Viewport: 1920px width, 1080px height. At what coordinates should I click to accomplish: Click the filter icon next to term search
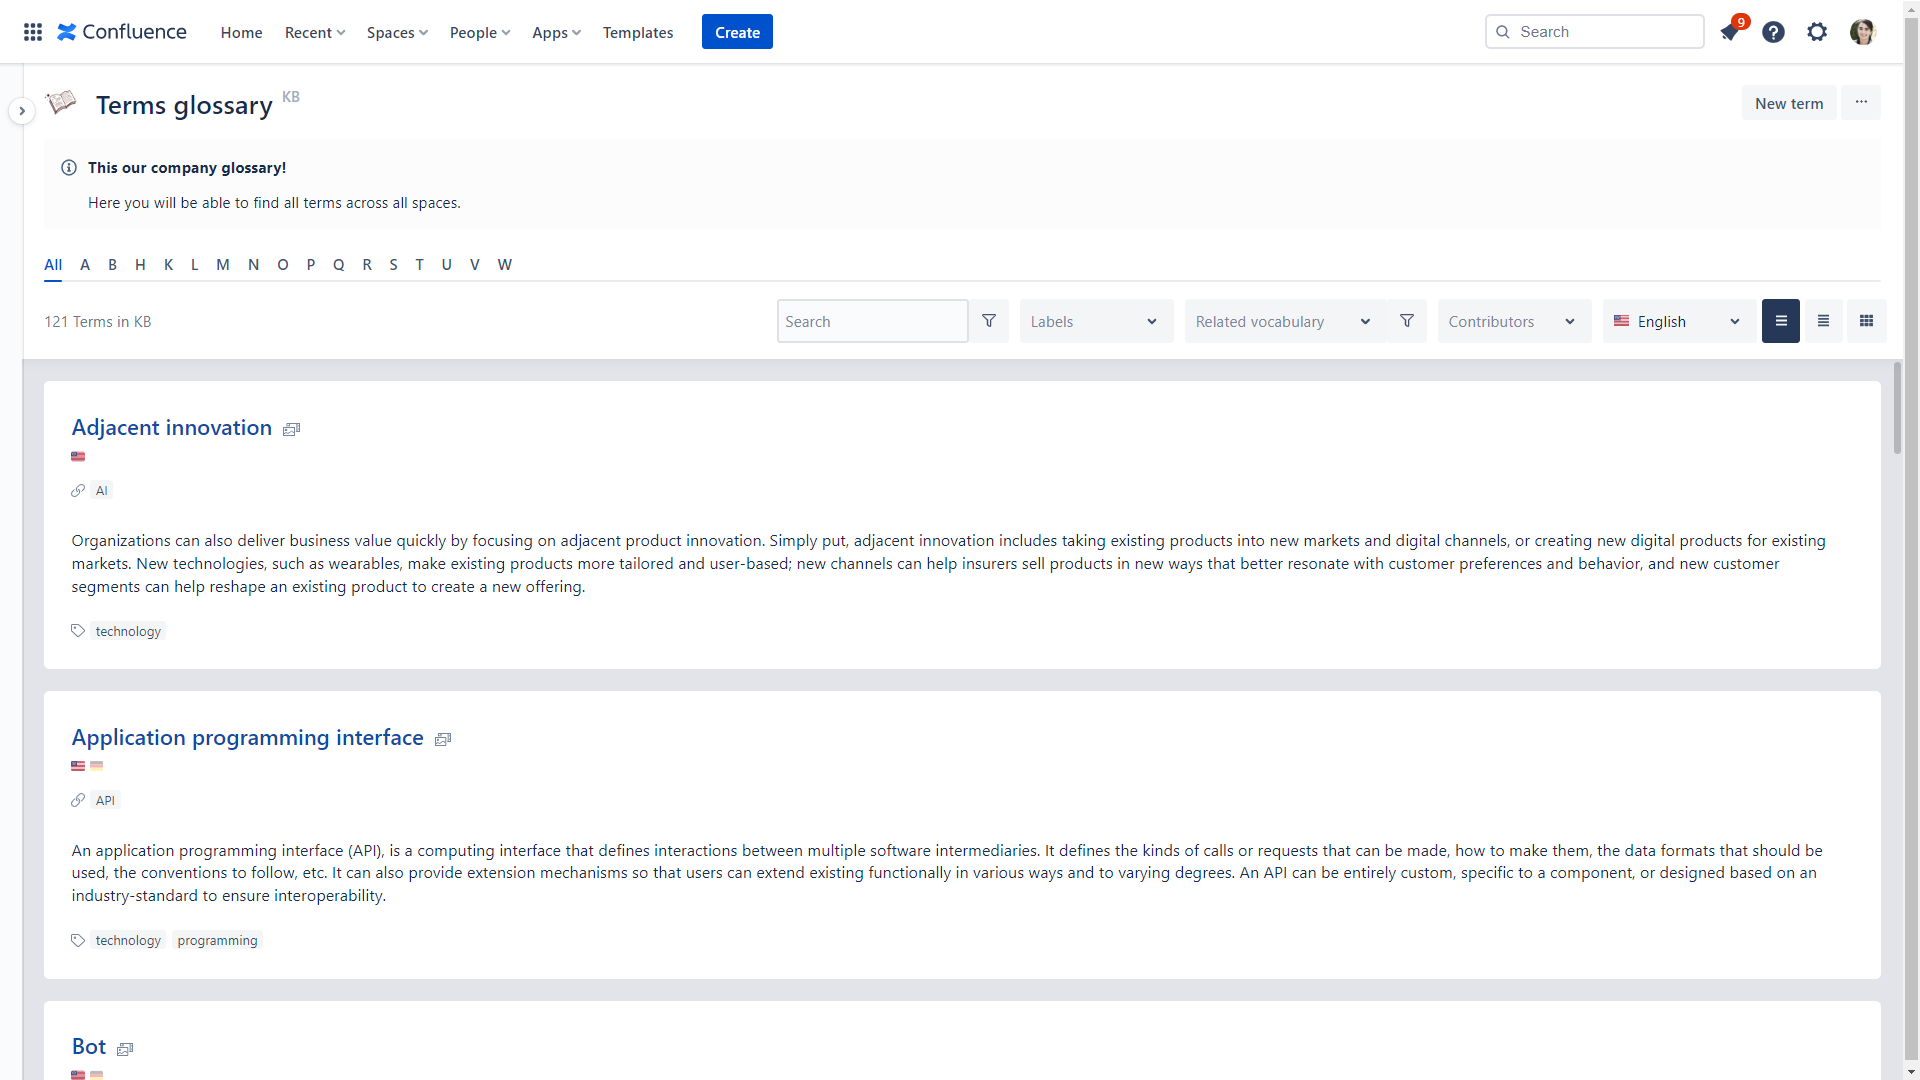tap(989, 321)
